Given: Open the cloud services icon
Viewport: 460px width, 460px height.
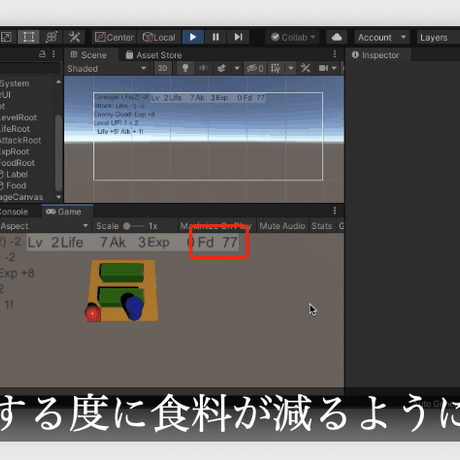Looking at the screenshot, I should point(337,37).
